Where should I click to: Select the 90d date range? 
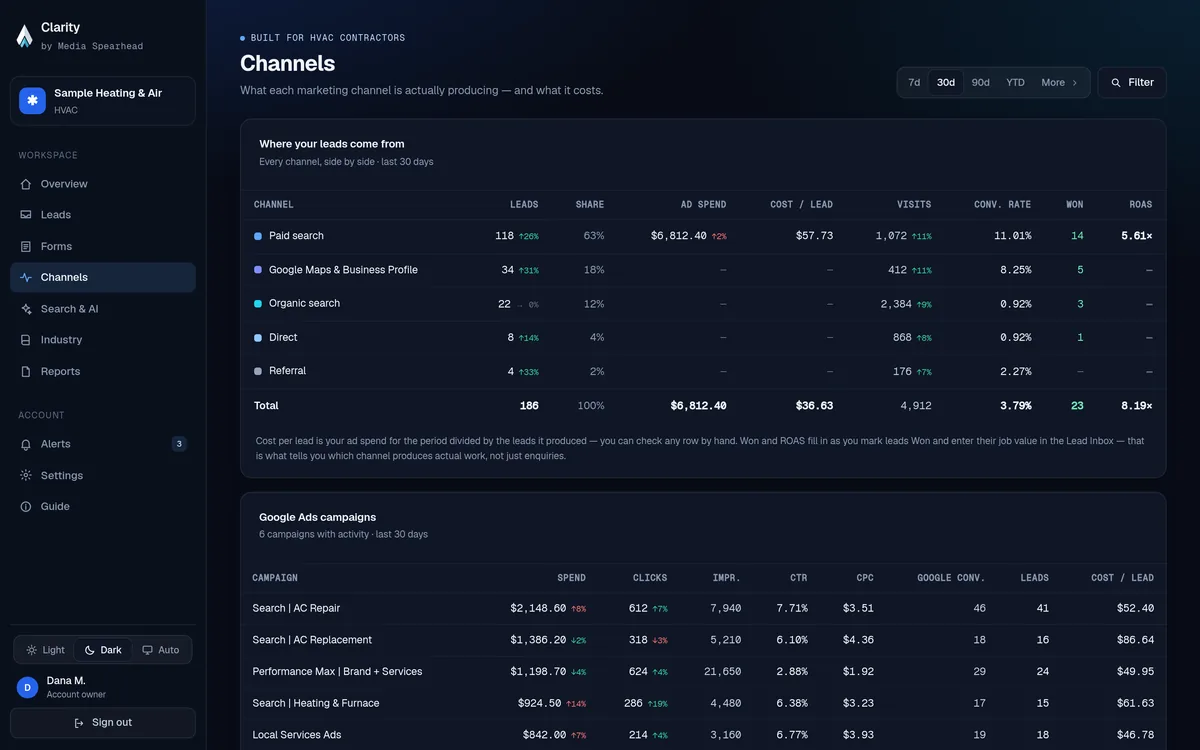click(x=981, y=83)
